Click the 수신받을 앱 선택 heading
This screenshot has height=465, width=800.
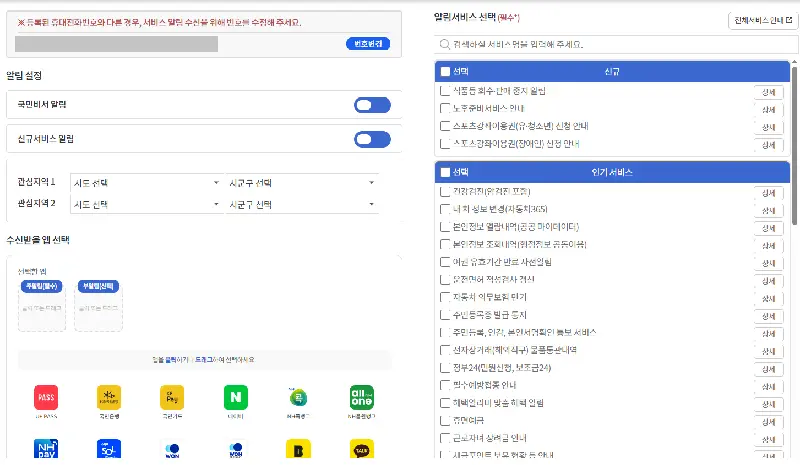click(x=38, y=240)
